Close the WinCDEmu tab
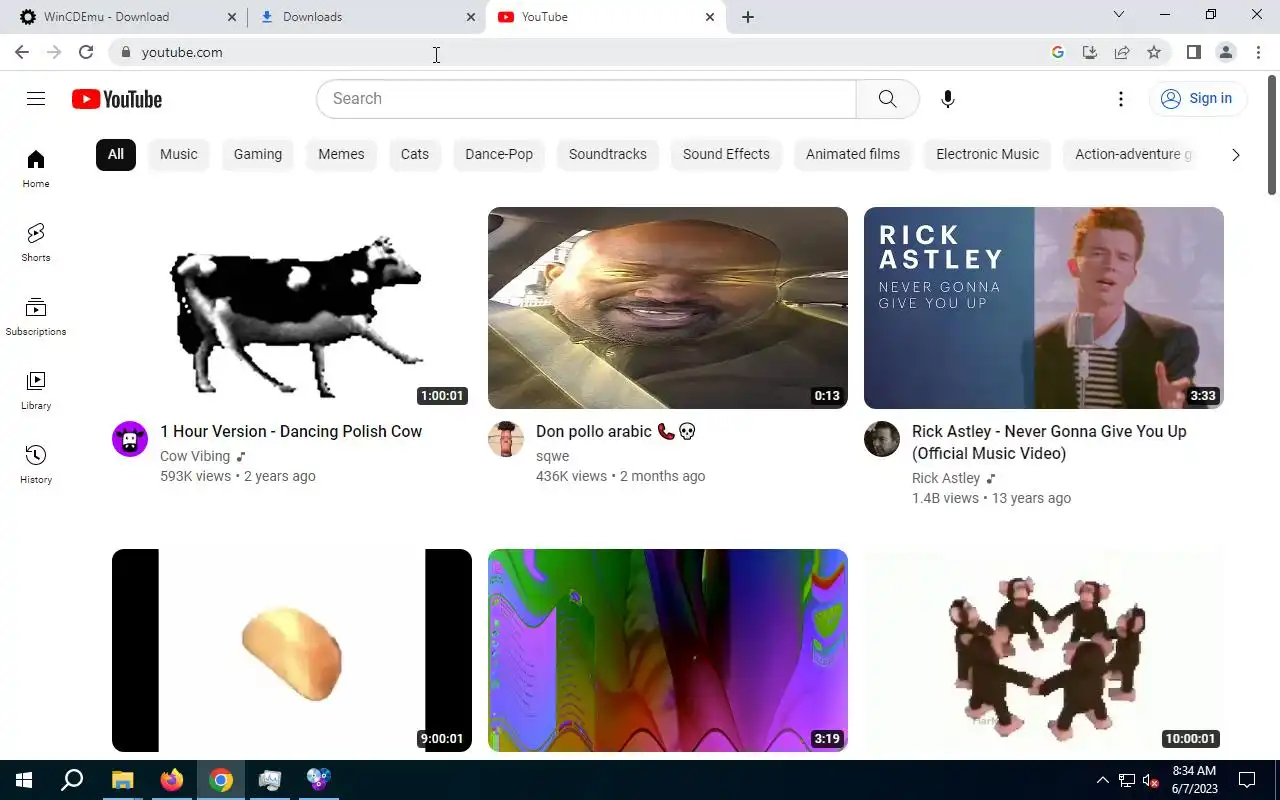 tap(232, 17)
